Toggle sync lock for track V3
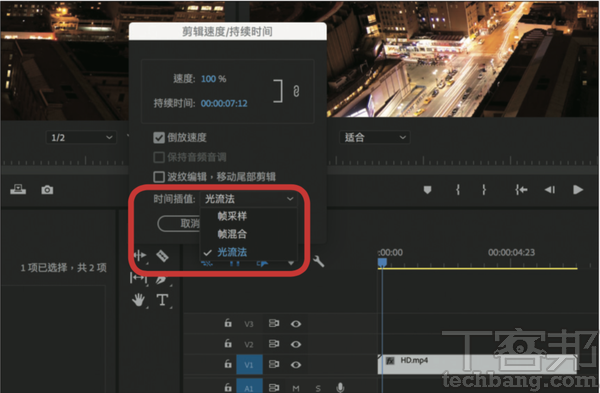This screenshot has height=393, width=600. point(274,324)
